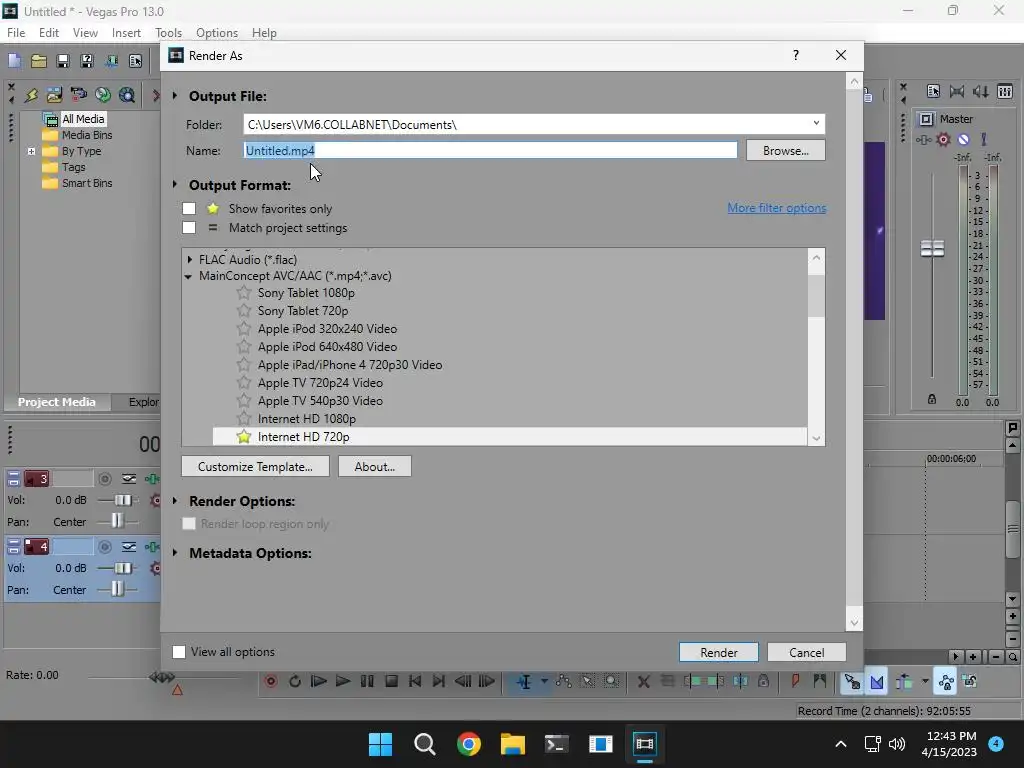
Task: Enable Match project settings checkbox
Action: pos(189,227)
